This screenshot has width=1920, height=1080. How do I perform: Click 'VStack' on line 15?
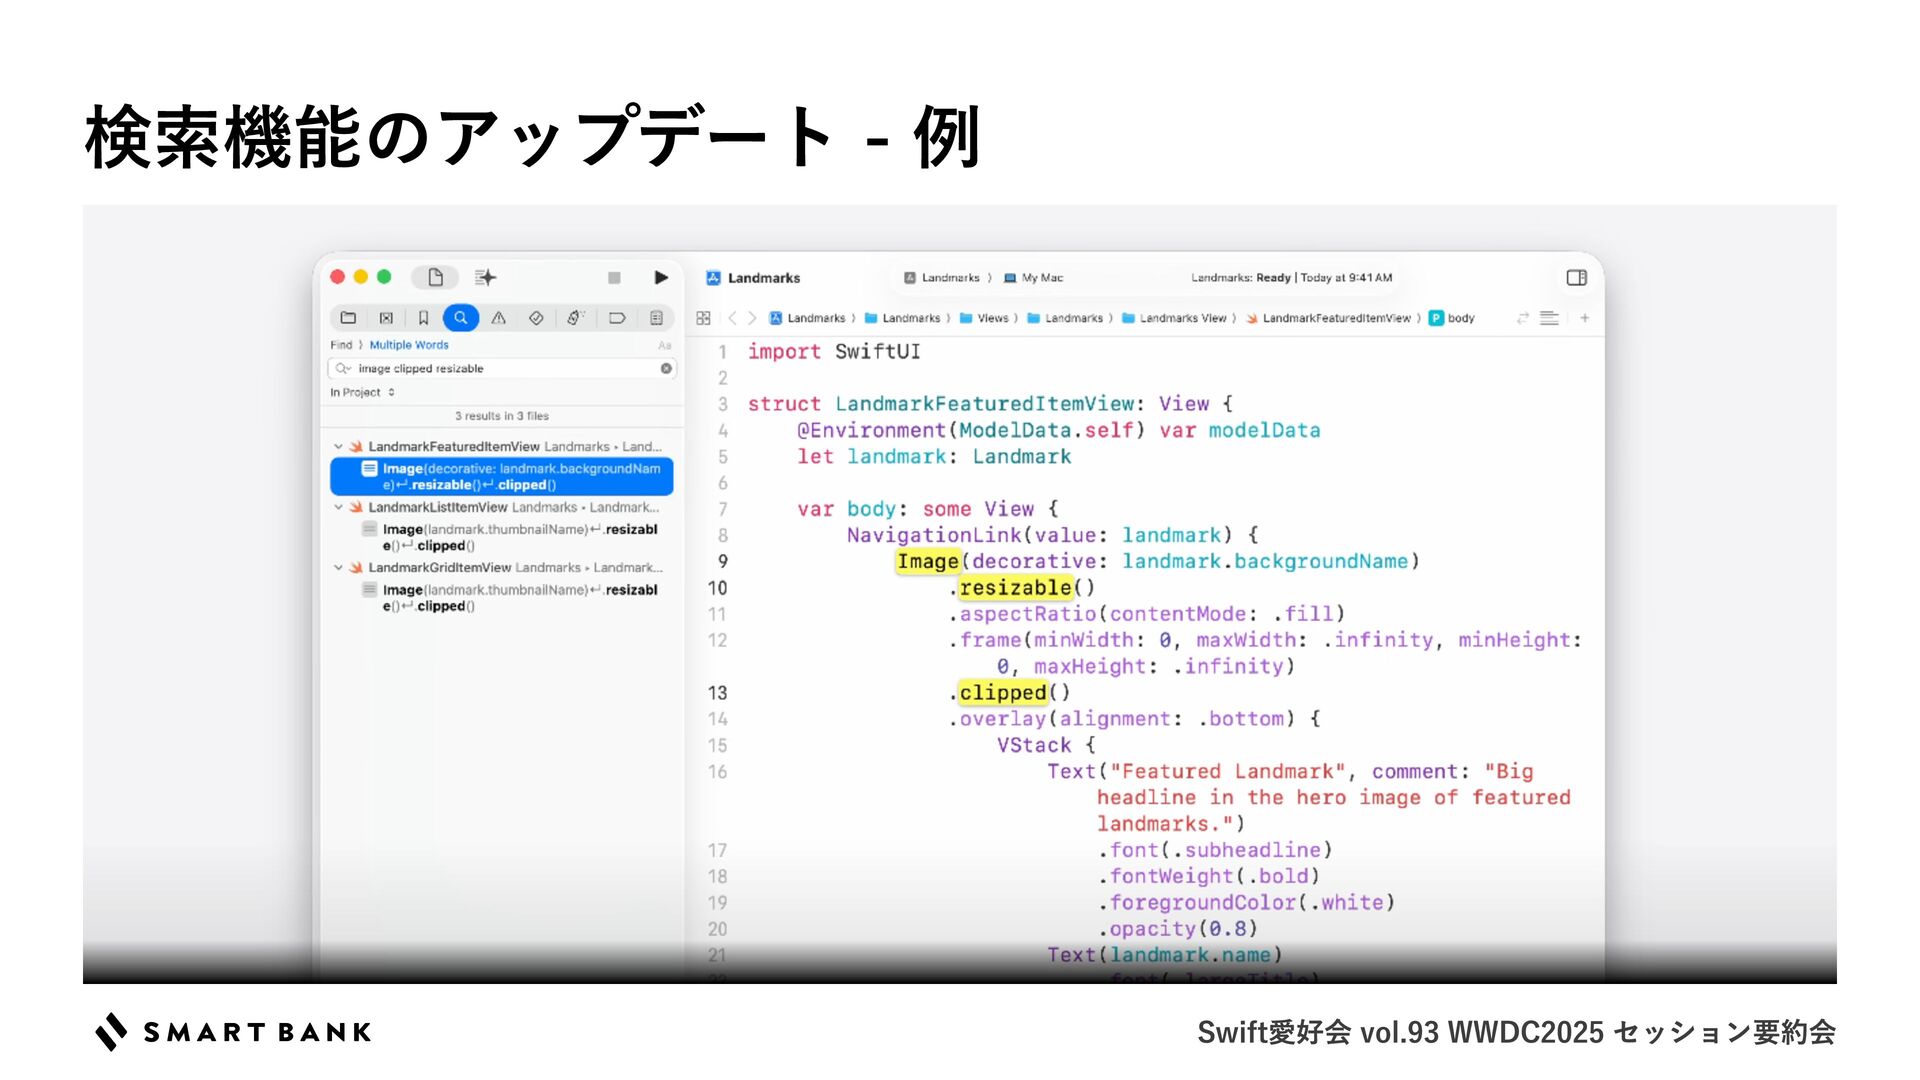point(1034,745)
